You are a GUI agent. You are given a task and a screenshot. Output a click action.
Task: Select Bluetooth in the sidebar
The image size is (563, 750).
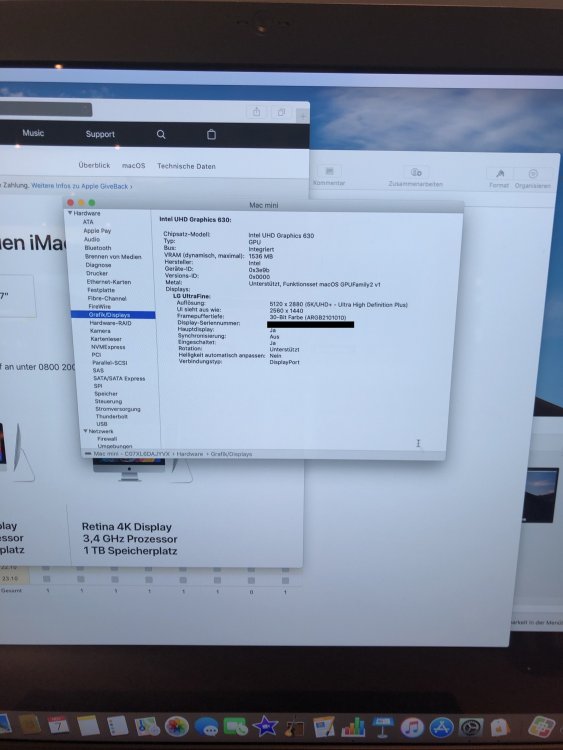98,248
